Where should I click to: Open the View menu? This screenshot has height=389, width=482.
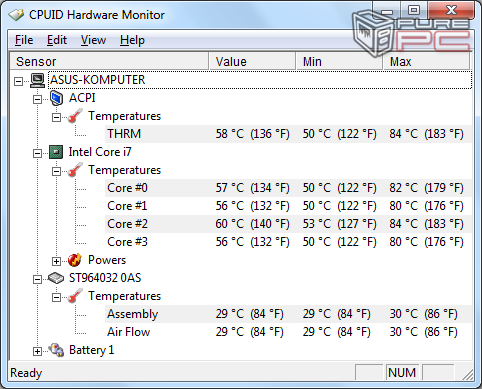tap(93, 40)
